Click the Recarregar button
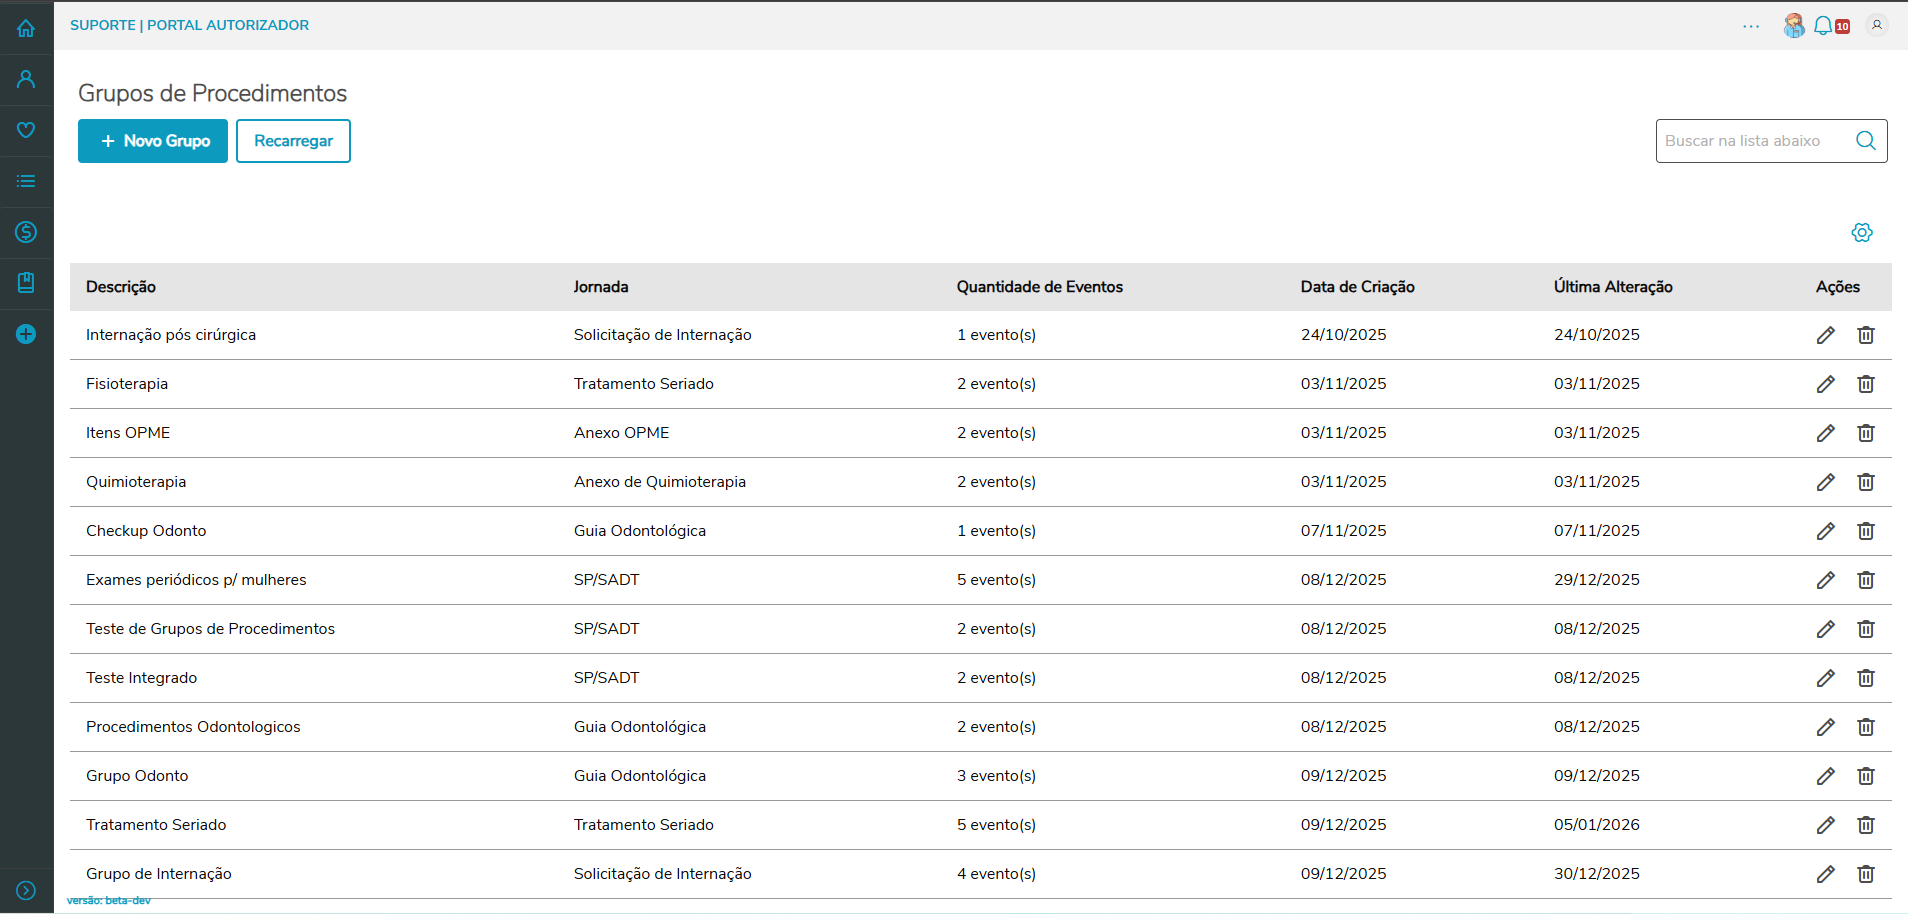1908x914 pixels. pos(293,141)
